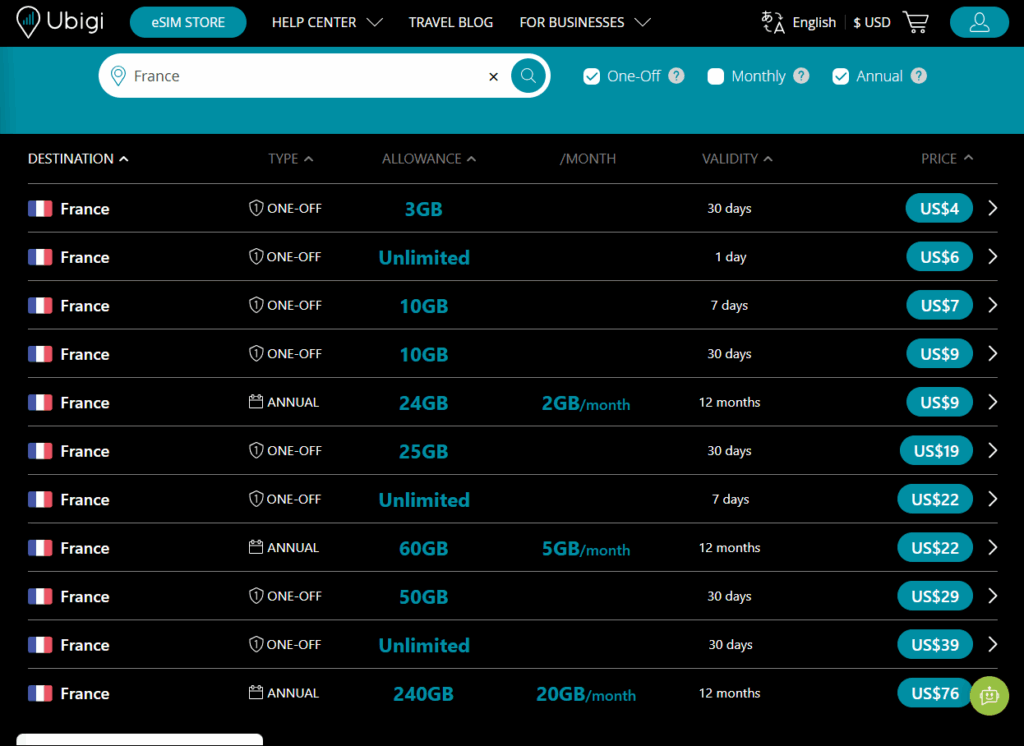The image size is (1024, 746).
Task: Open the chatbot assistant icon
Action: click(x=989, y=696)
